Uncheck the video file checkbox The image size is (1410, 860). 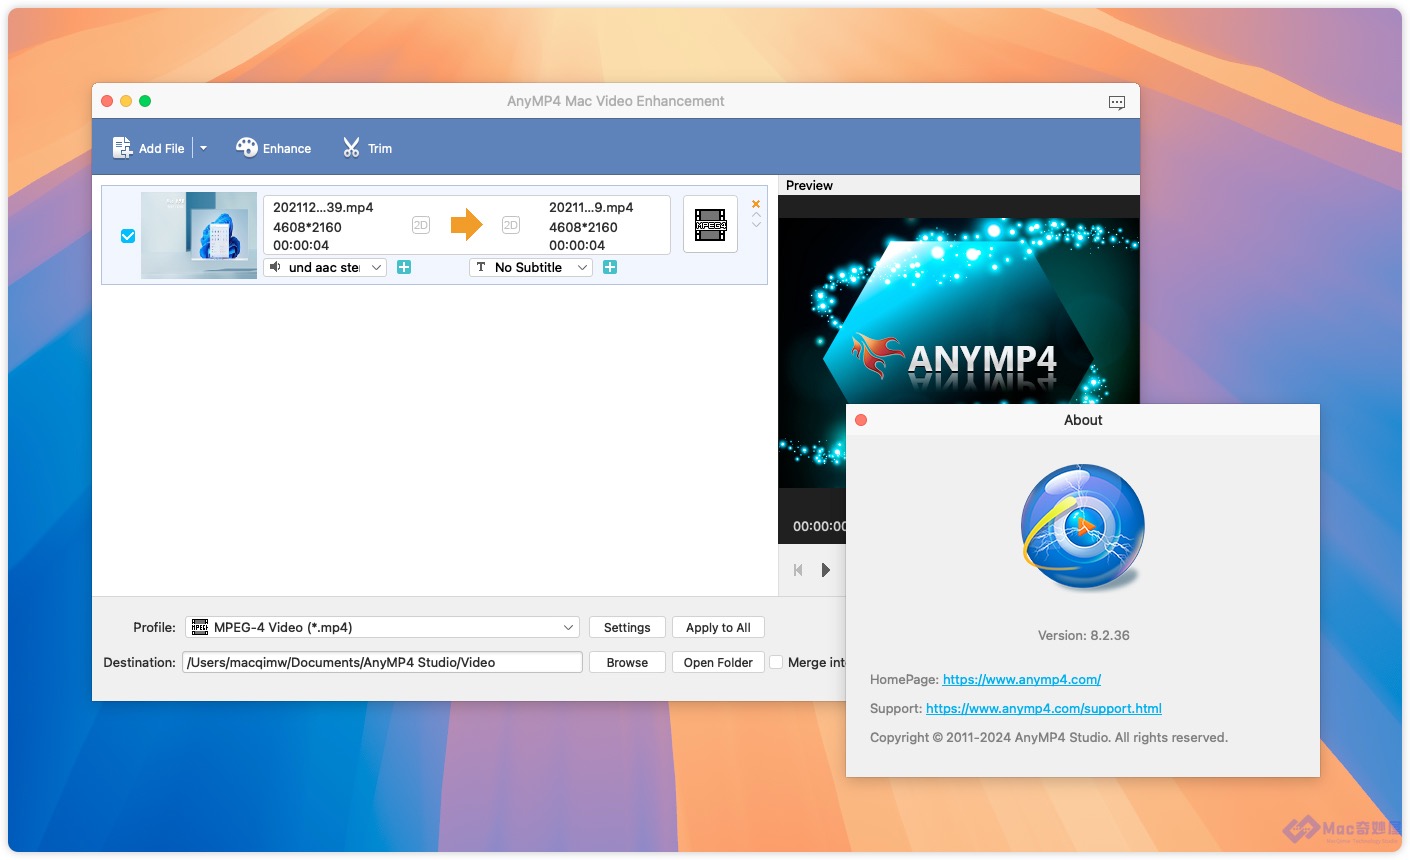(x=128, y=236)
